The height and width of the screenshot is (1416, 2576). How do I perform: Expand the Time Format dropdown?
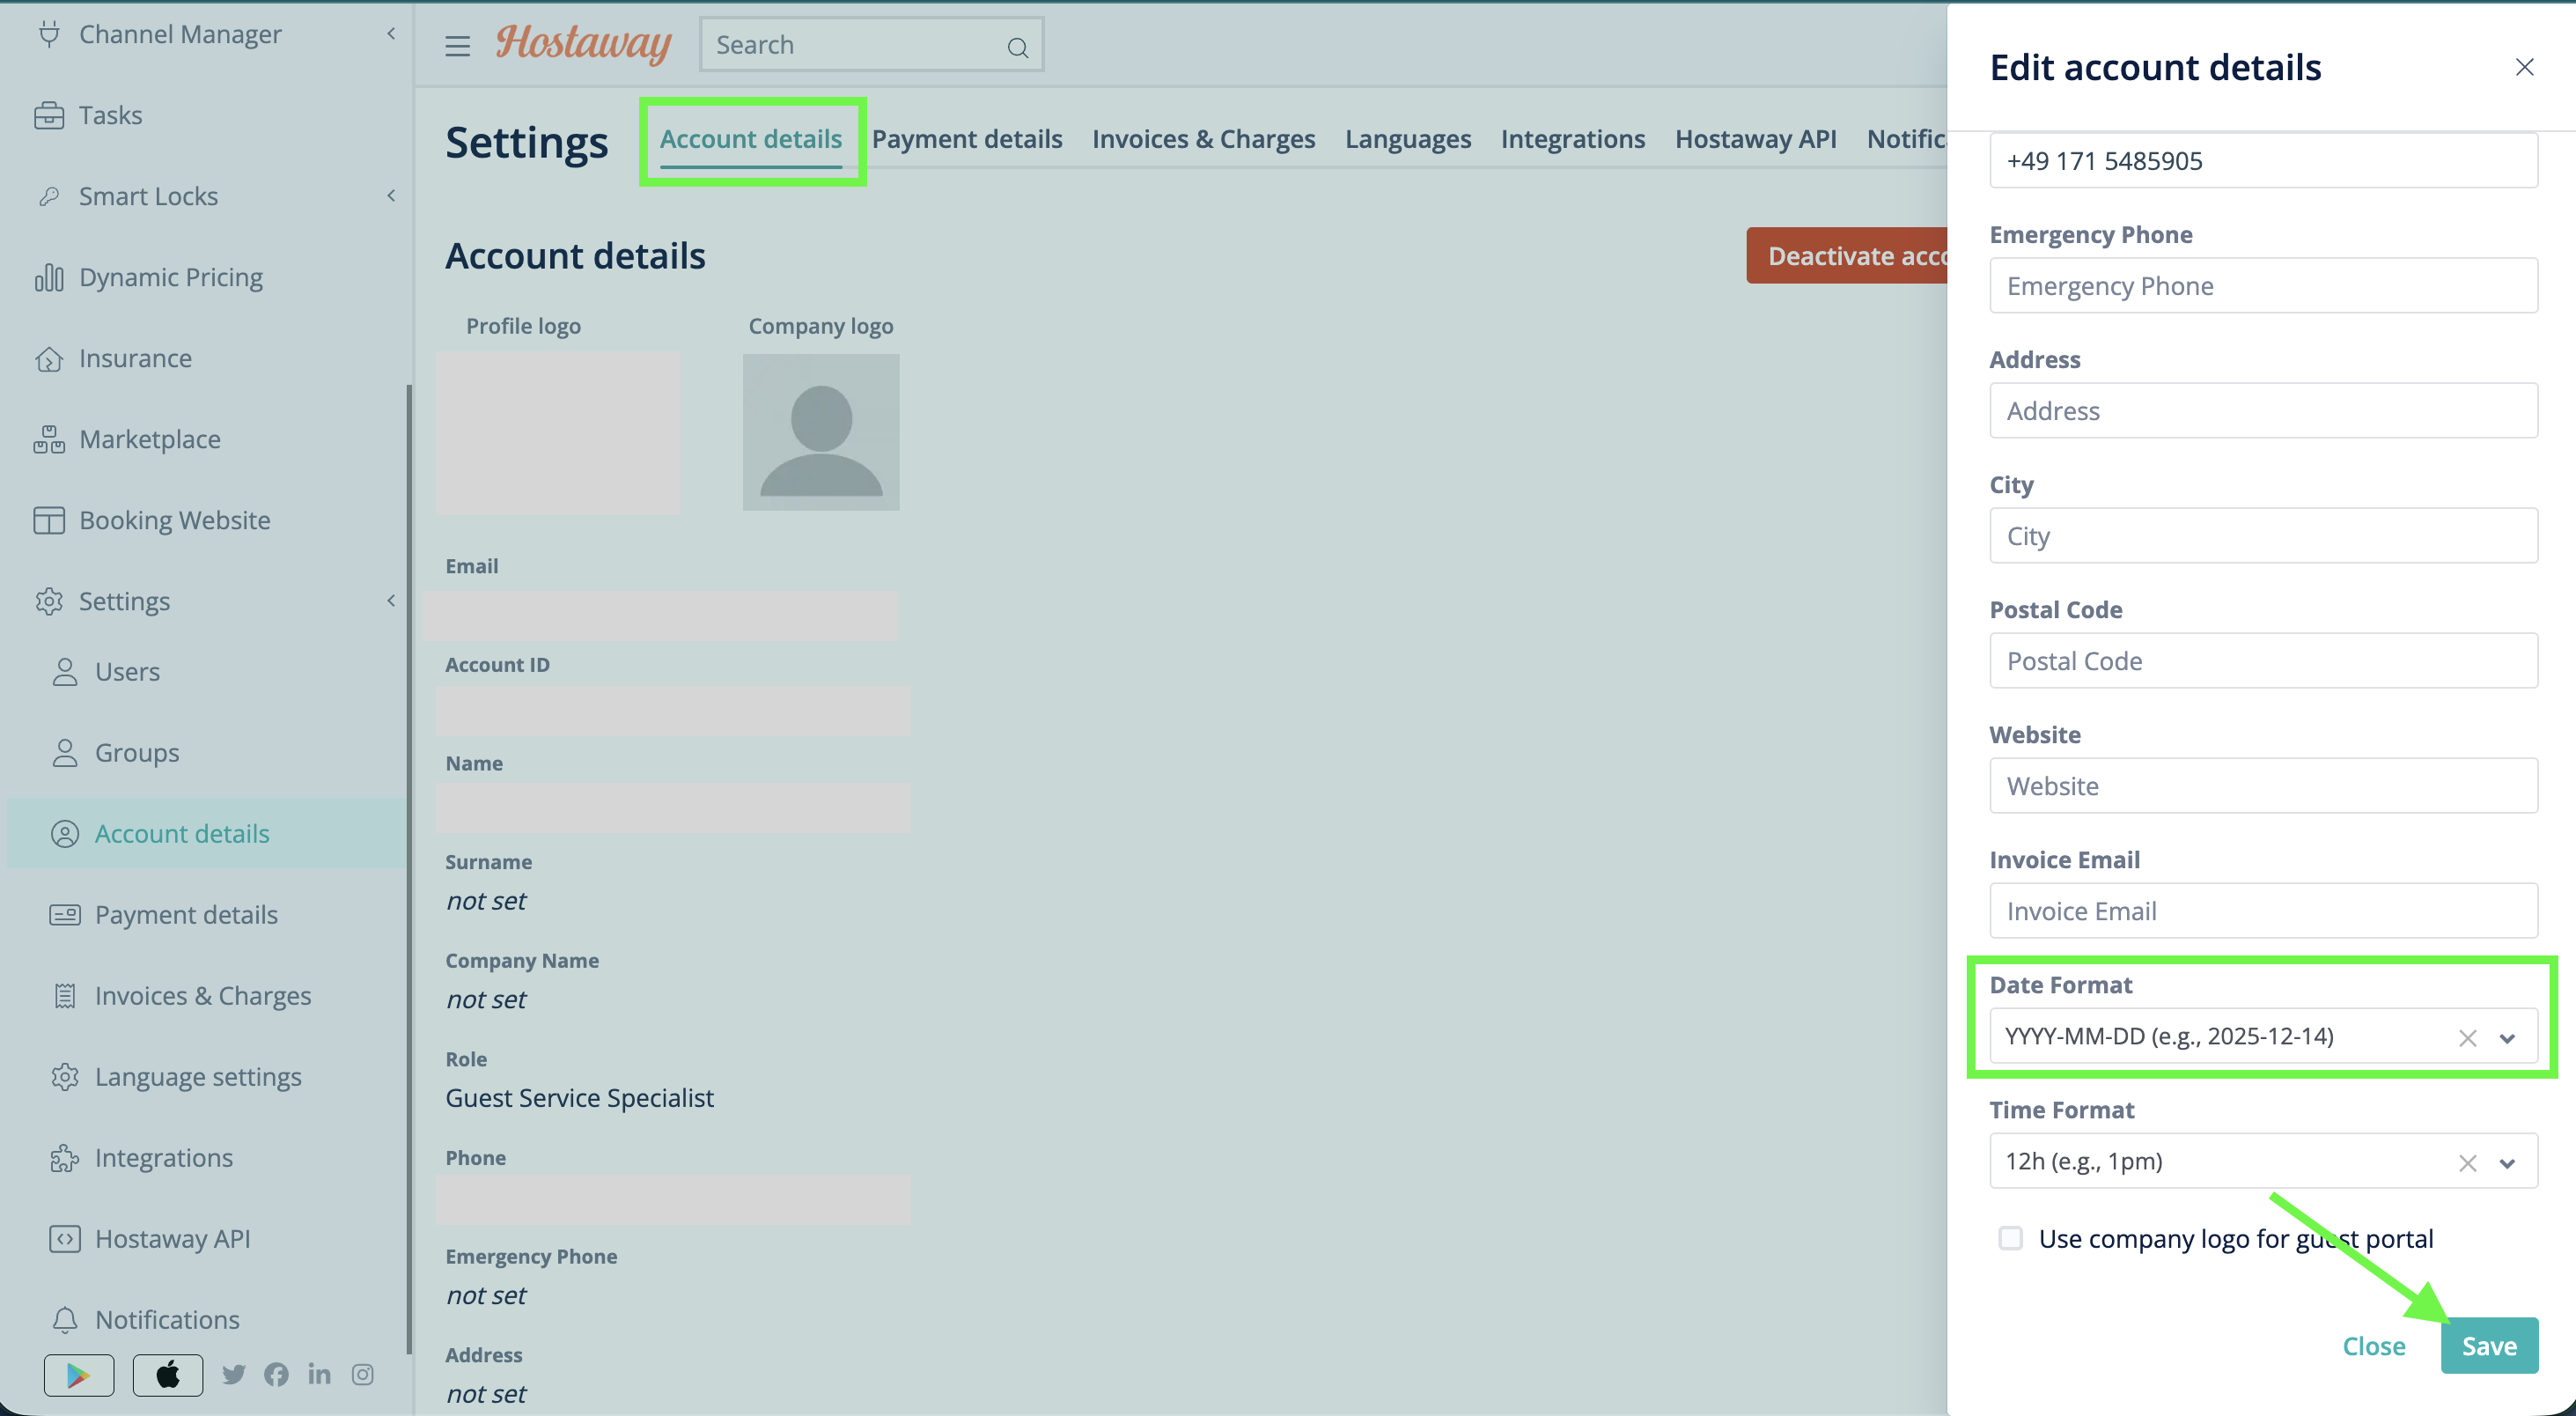[x=2507, y=1162]
